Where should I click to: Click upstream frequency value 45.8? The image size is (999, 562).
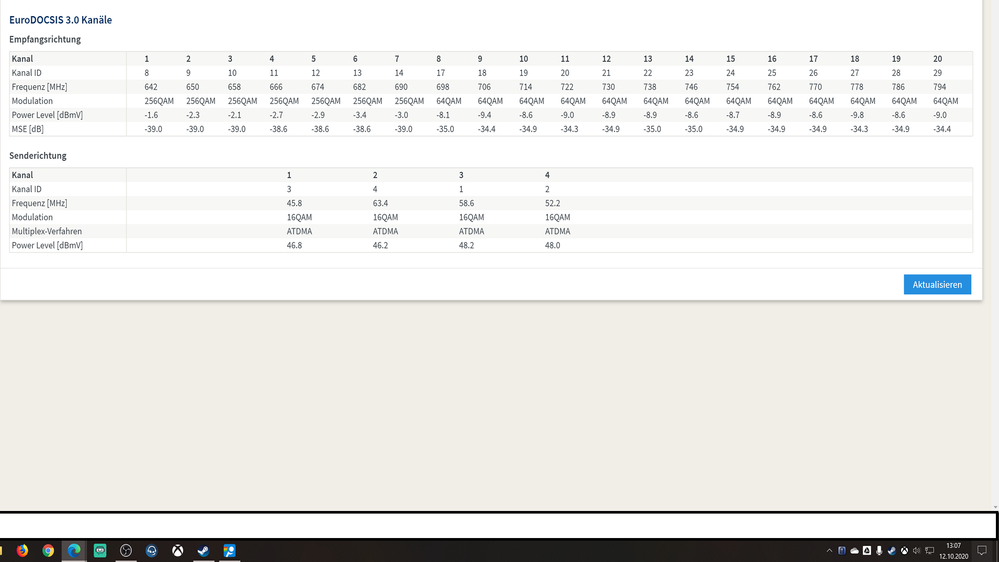pos(294,203)
